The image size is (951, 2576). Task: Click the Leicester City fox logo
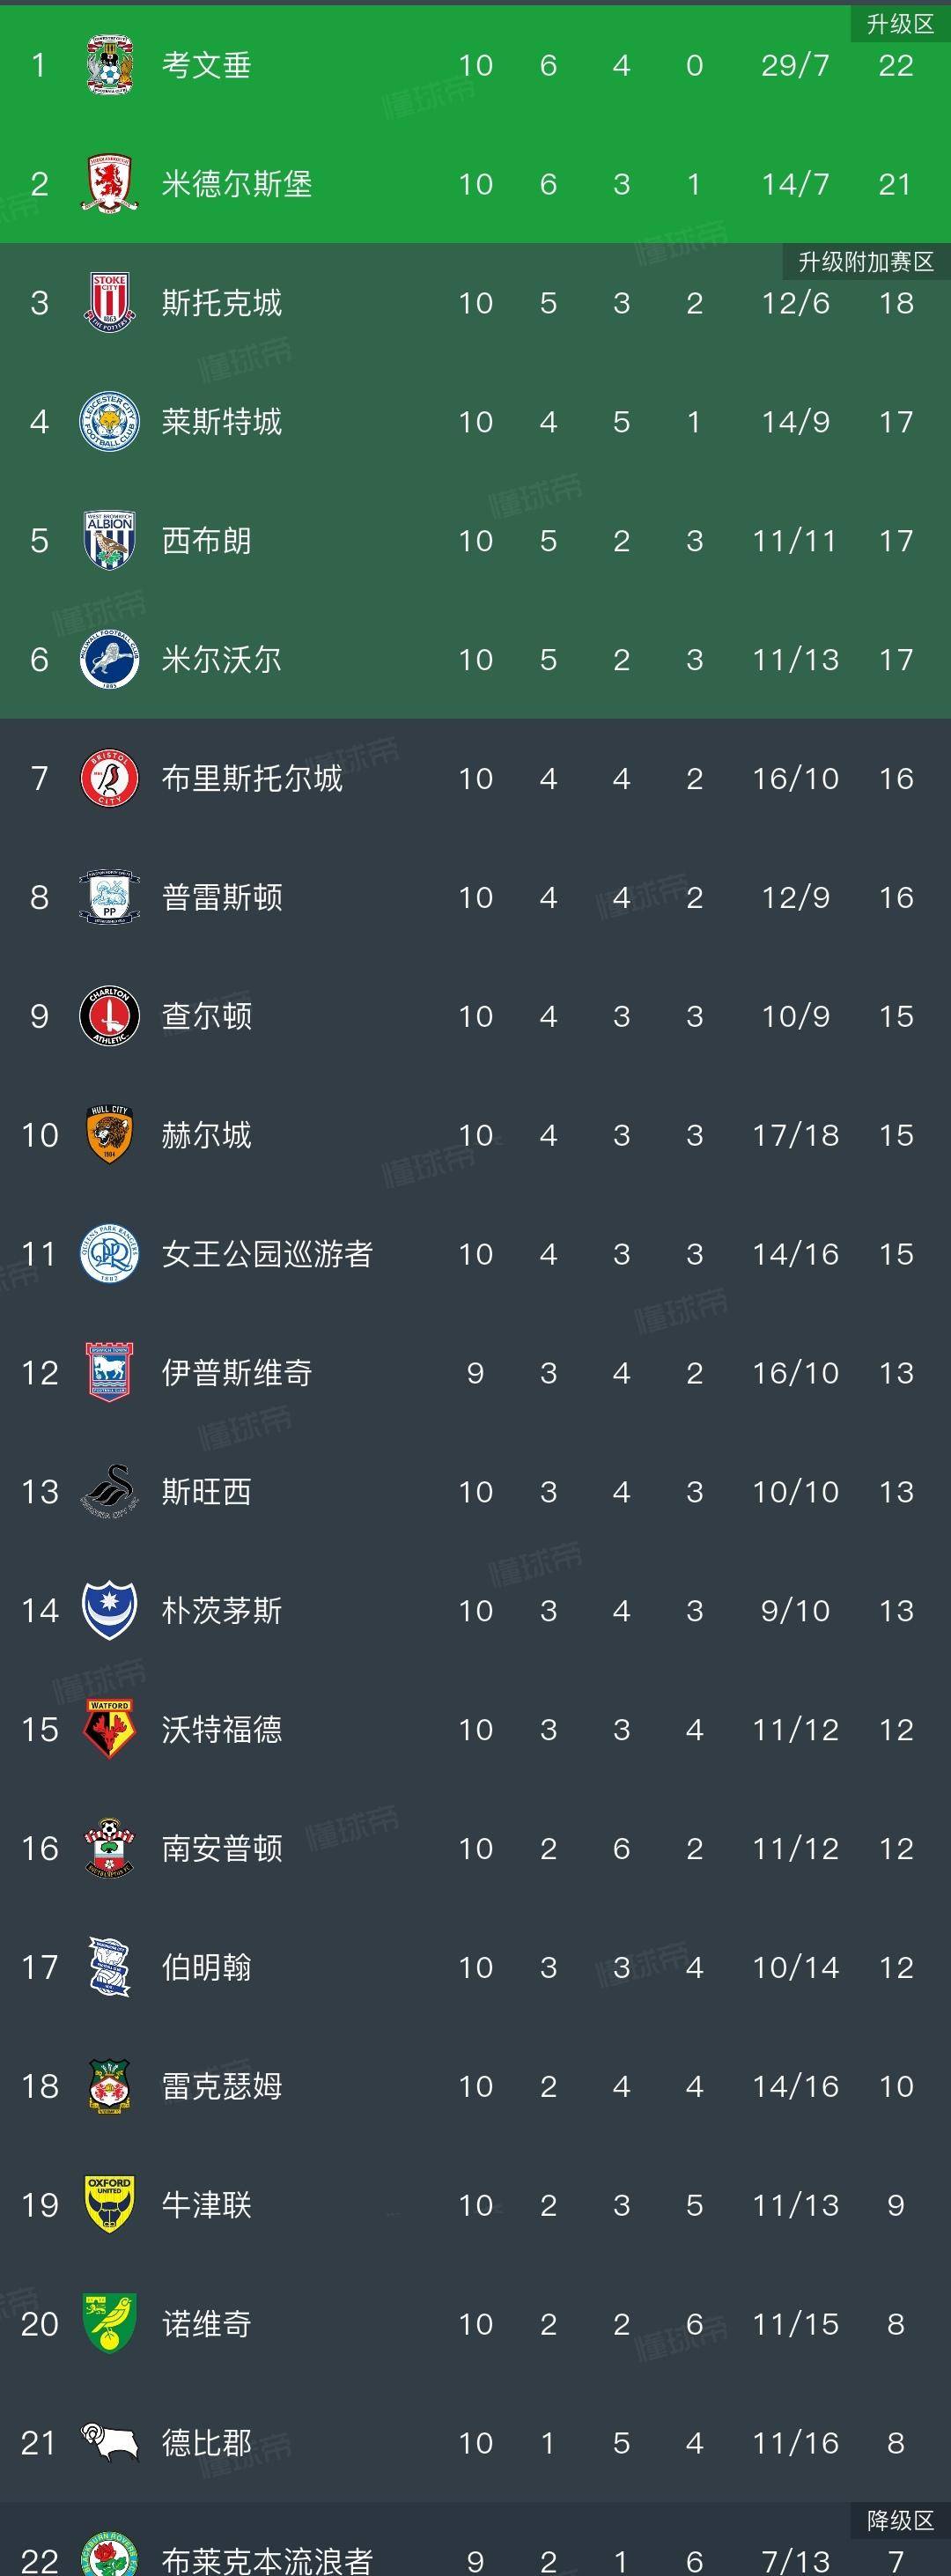click(x=109, y=421)
